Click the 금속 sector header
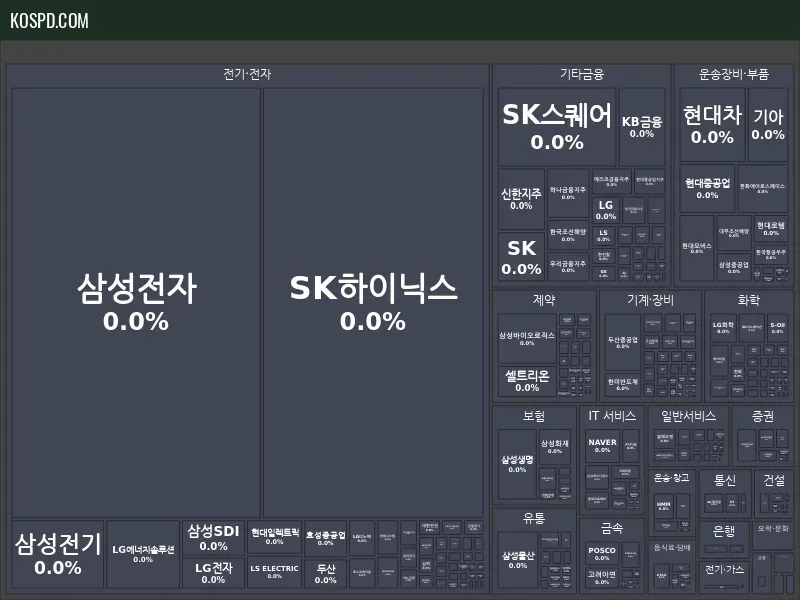 tap(612, 528)
